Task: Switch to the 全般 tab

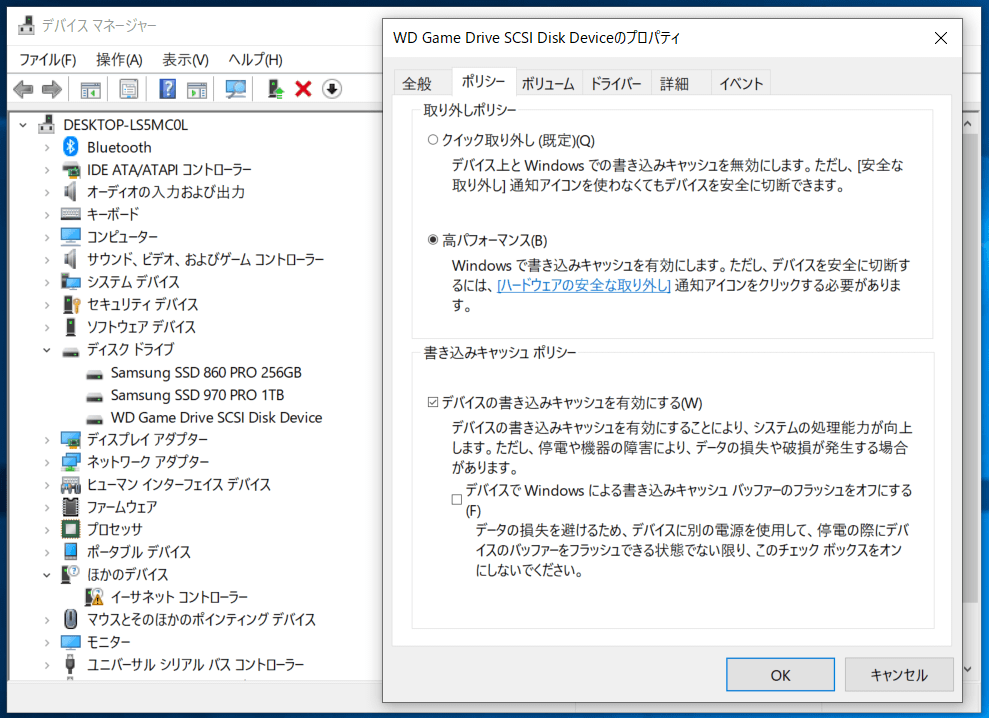Action: [418, 83]
